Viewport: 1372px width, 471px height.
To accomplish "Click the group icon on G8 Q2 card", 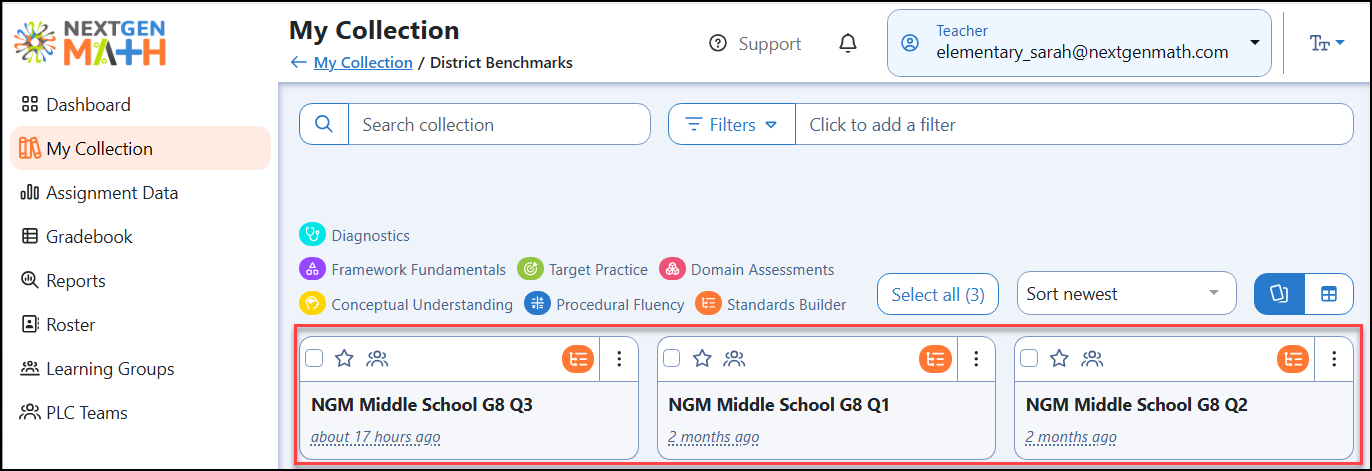I will coord(1093,358).
